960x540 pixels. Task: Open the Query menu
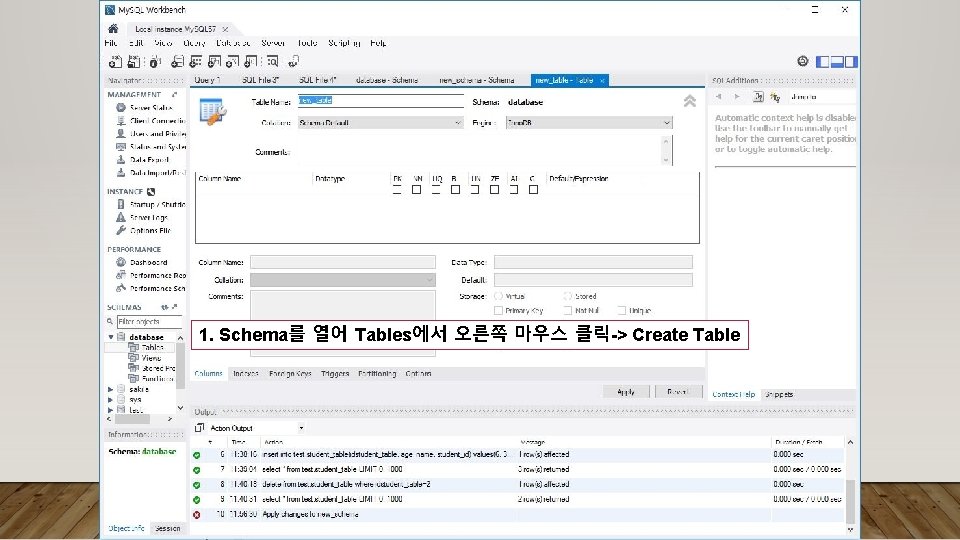[x=194, y=43]
